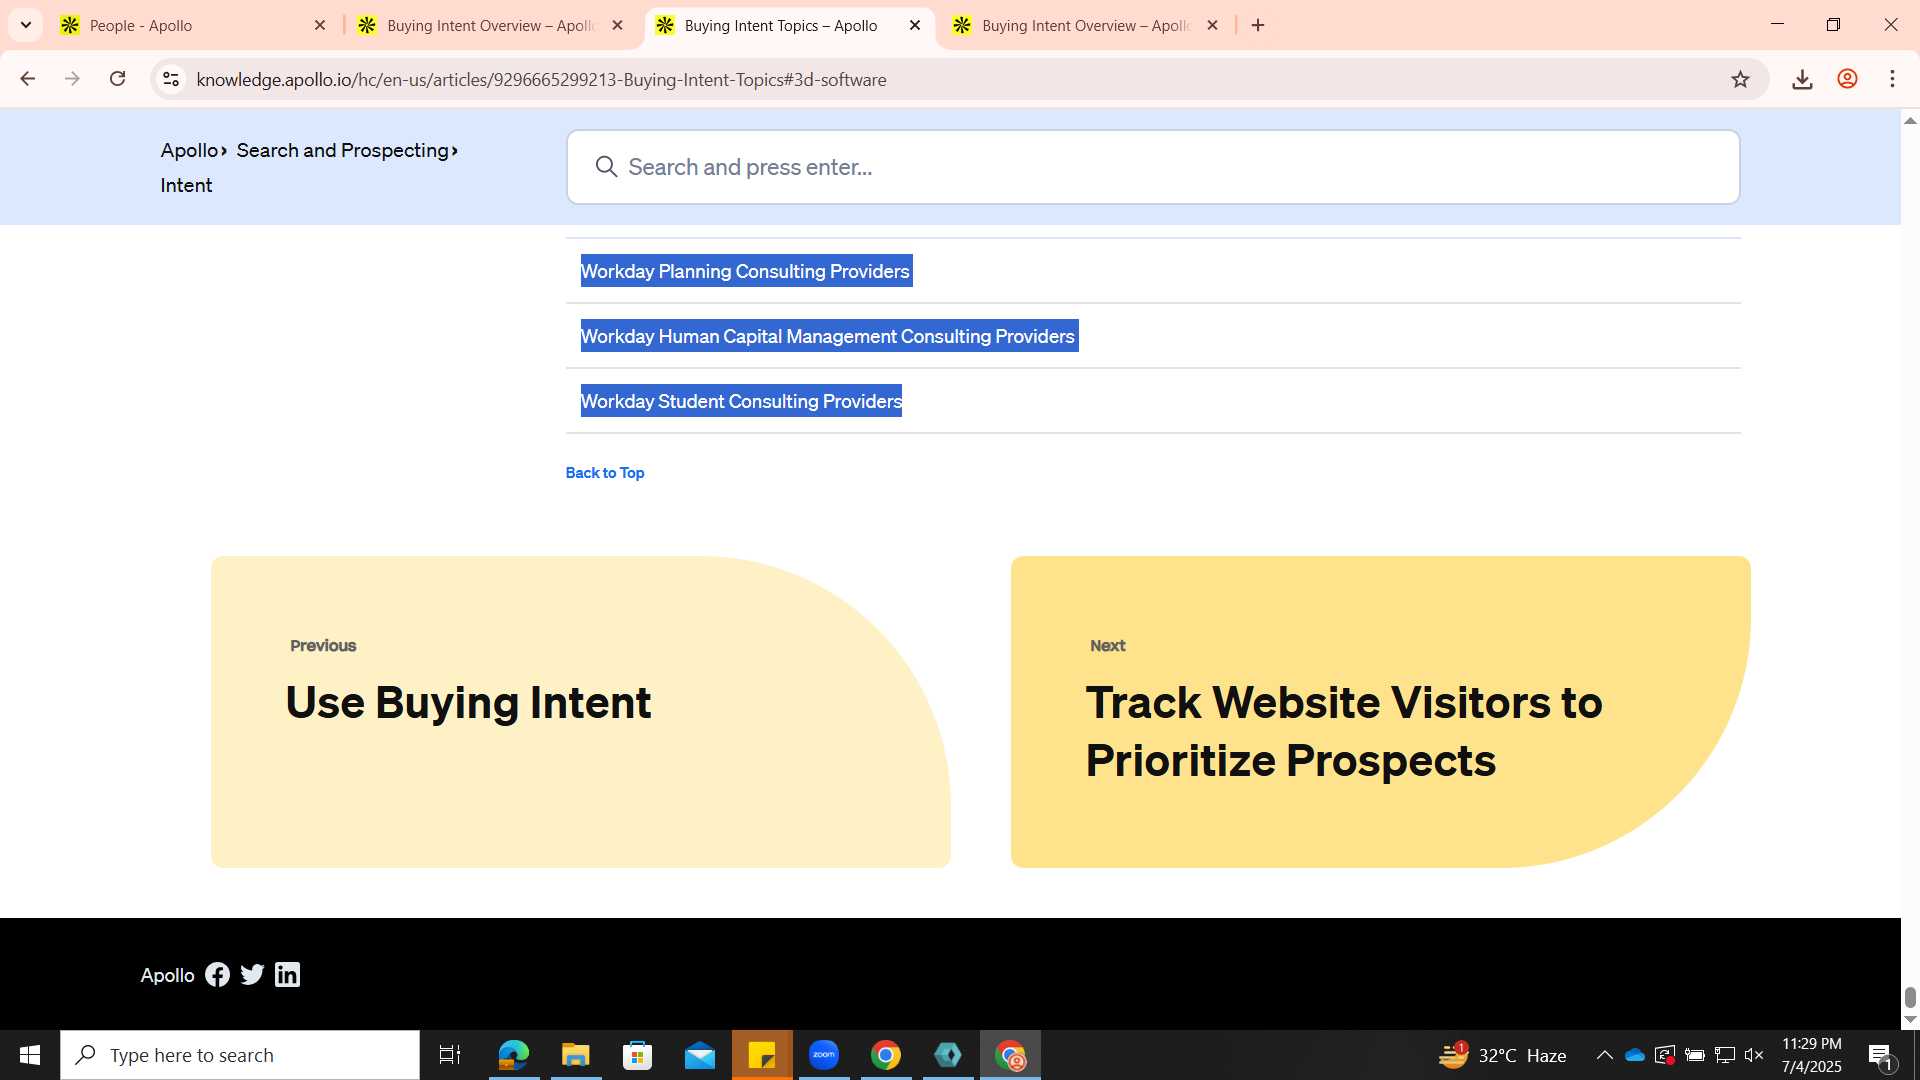Click the browser address bar URL
Screen dimensions: 1920x1080
541,79
